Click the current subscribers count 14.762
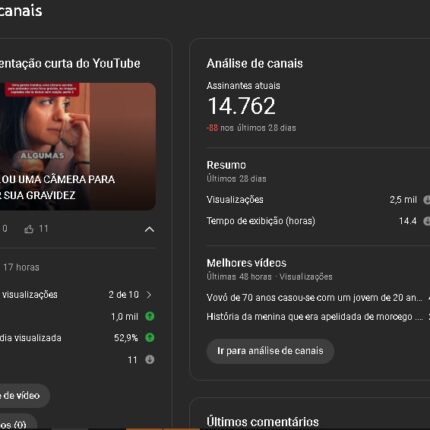 (242, 106)
